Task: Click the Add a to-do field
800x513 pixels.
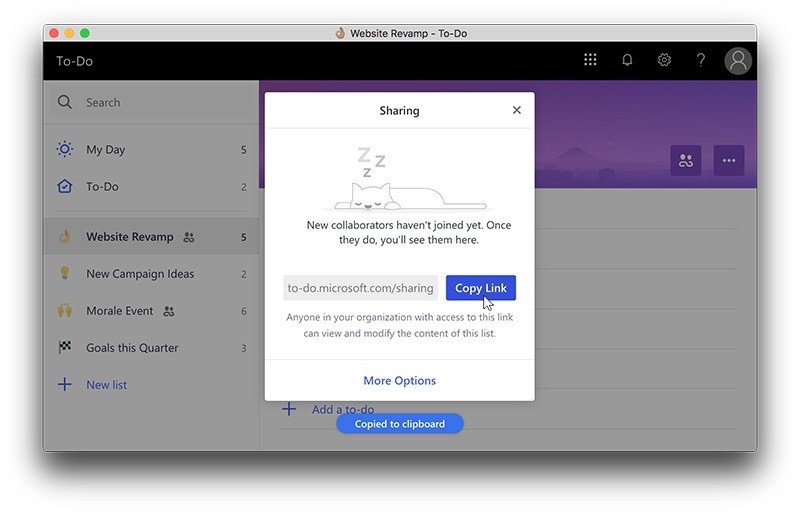Action: pyautogui.click(x=343, y=409)
